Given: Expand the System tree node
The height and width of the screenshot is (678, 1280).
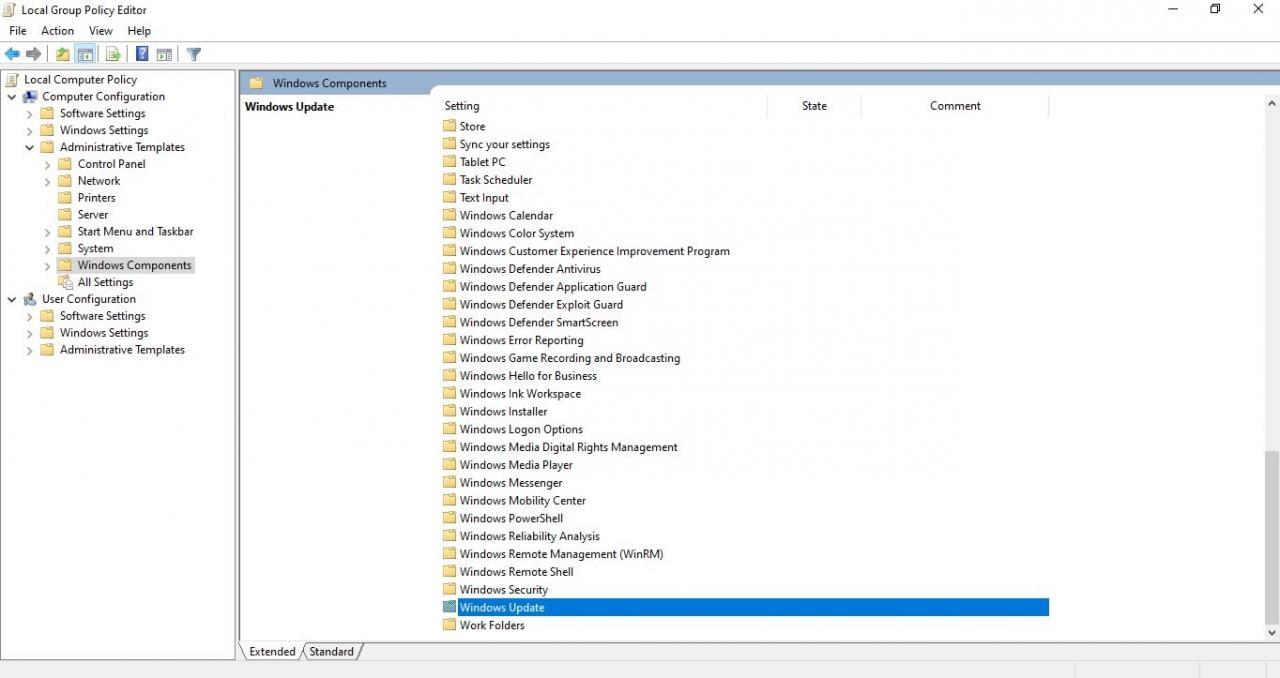Looking at the screenshot, I should point(47,249).
